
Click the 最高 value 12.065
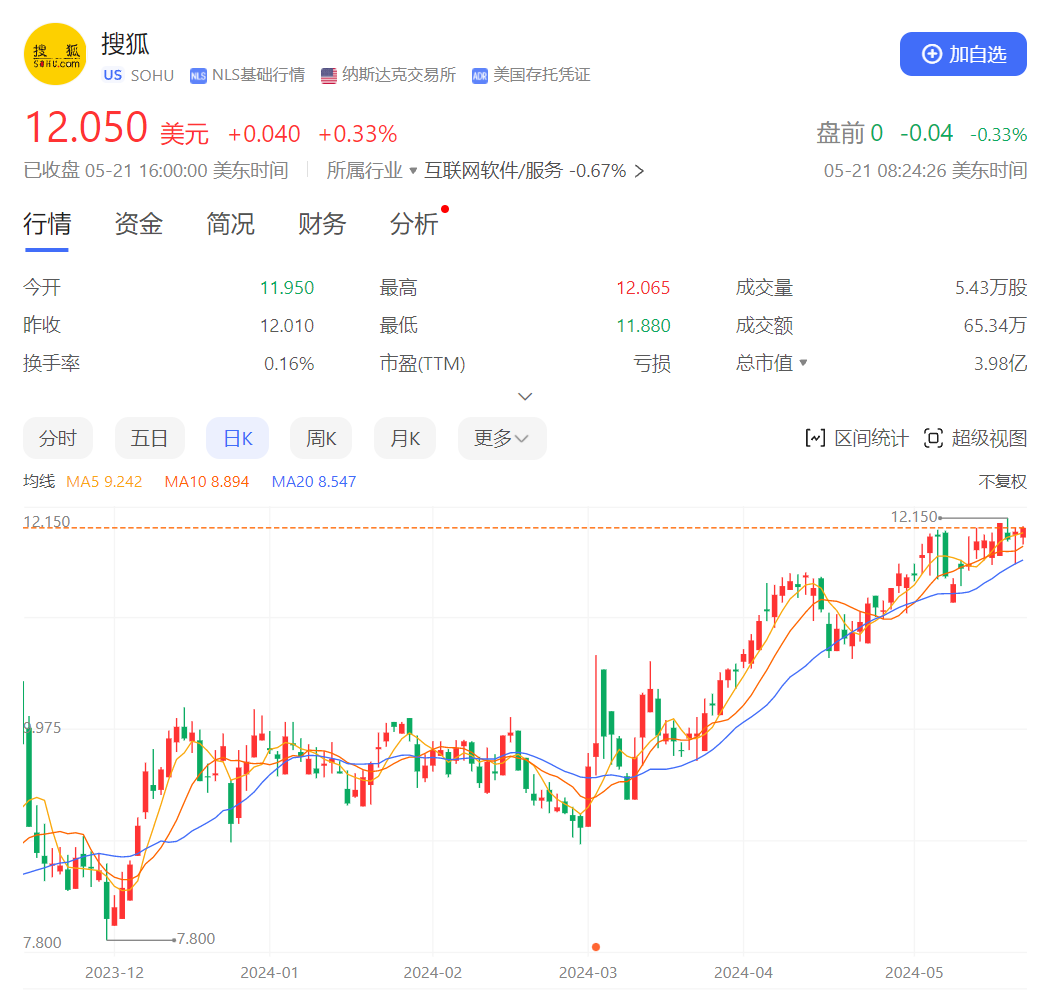(643, 288)
